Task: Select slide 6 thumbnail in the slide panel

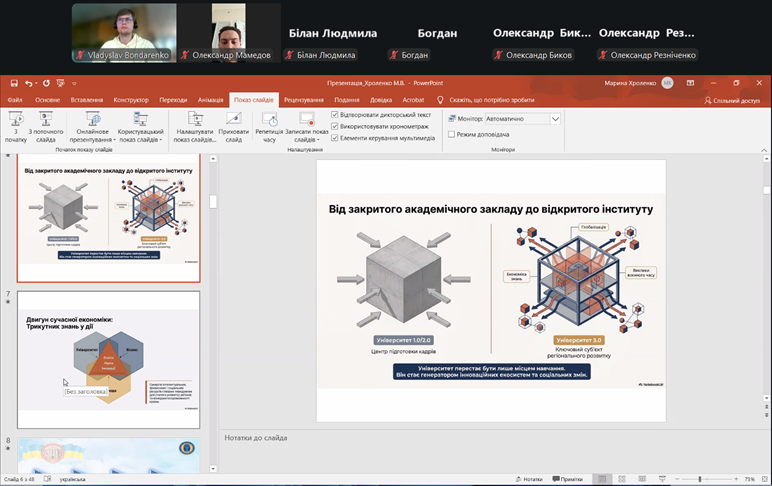Action: [x=109, y=218]
